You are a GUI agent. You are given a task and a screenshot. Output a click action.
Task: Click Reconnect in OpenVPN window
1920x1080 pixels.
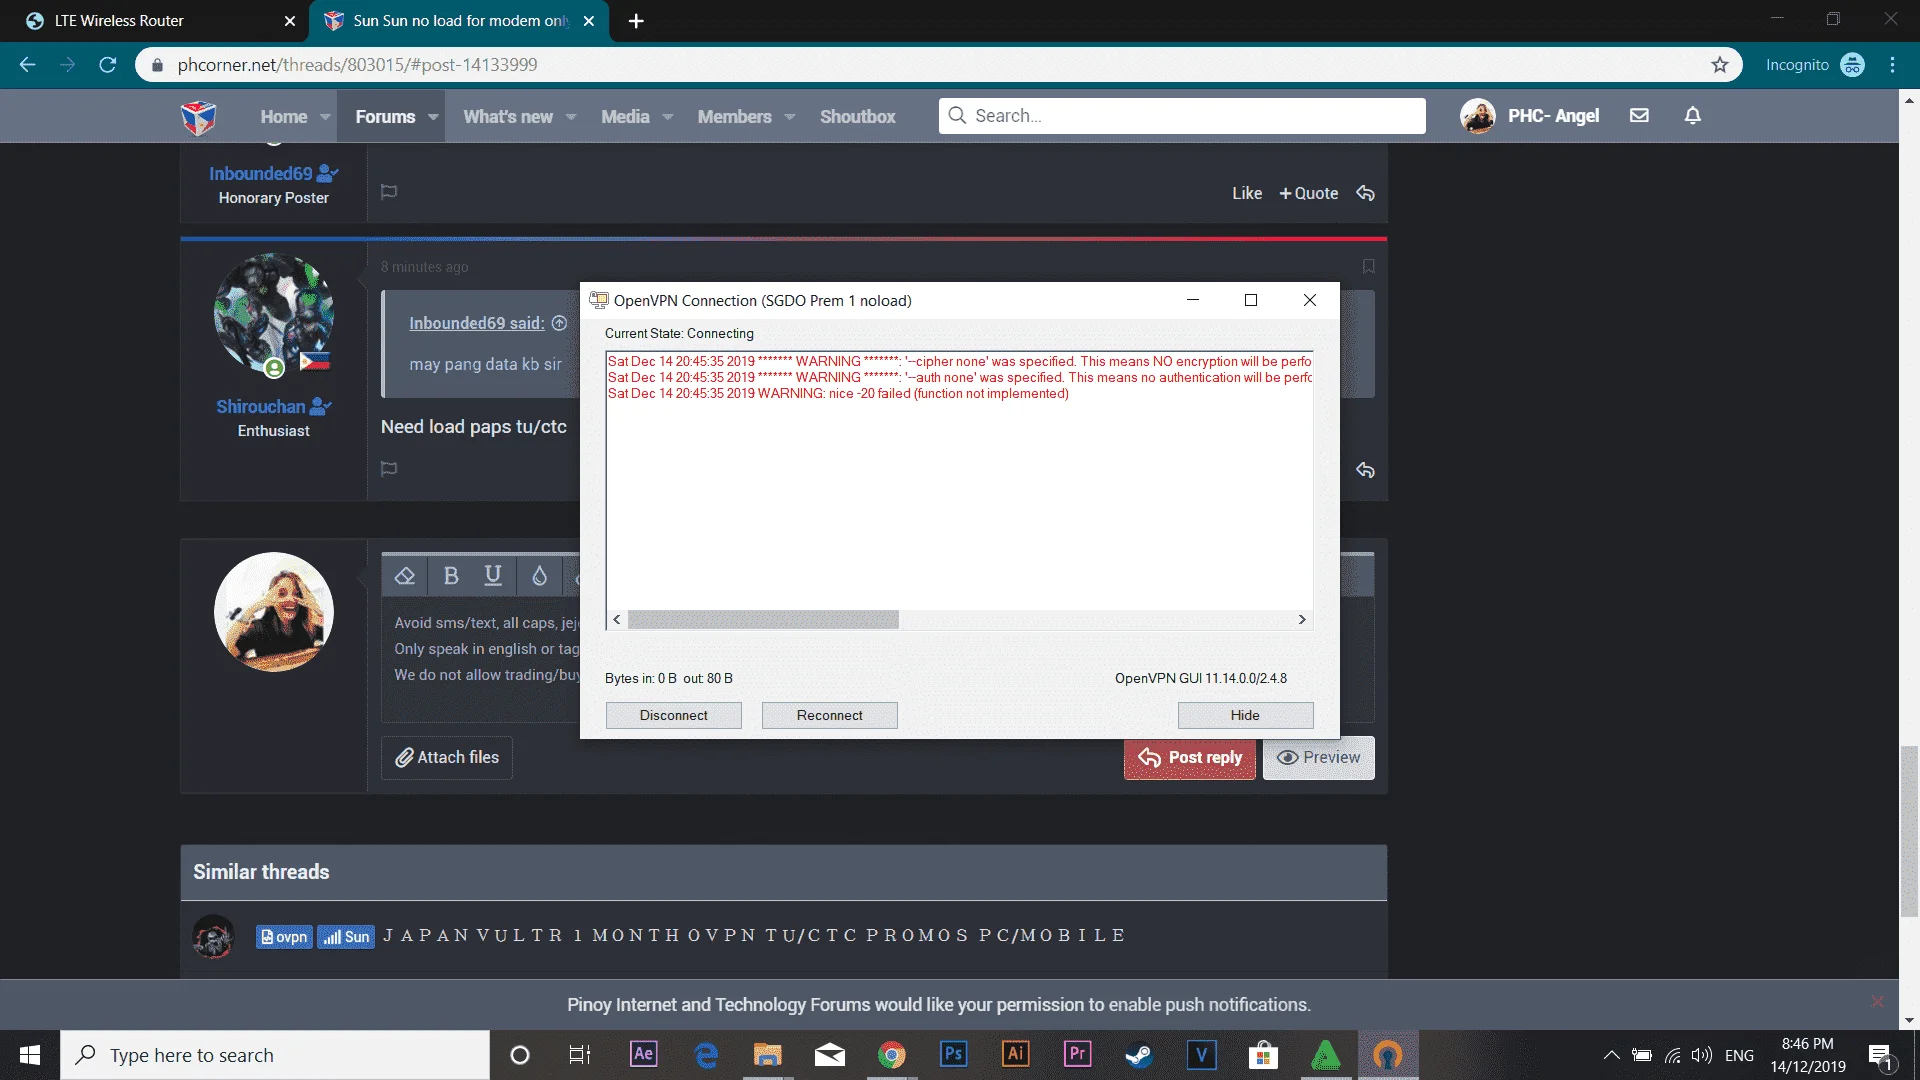coord(829,715)
